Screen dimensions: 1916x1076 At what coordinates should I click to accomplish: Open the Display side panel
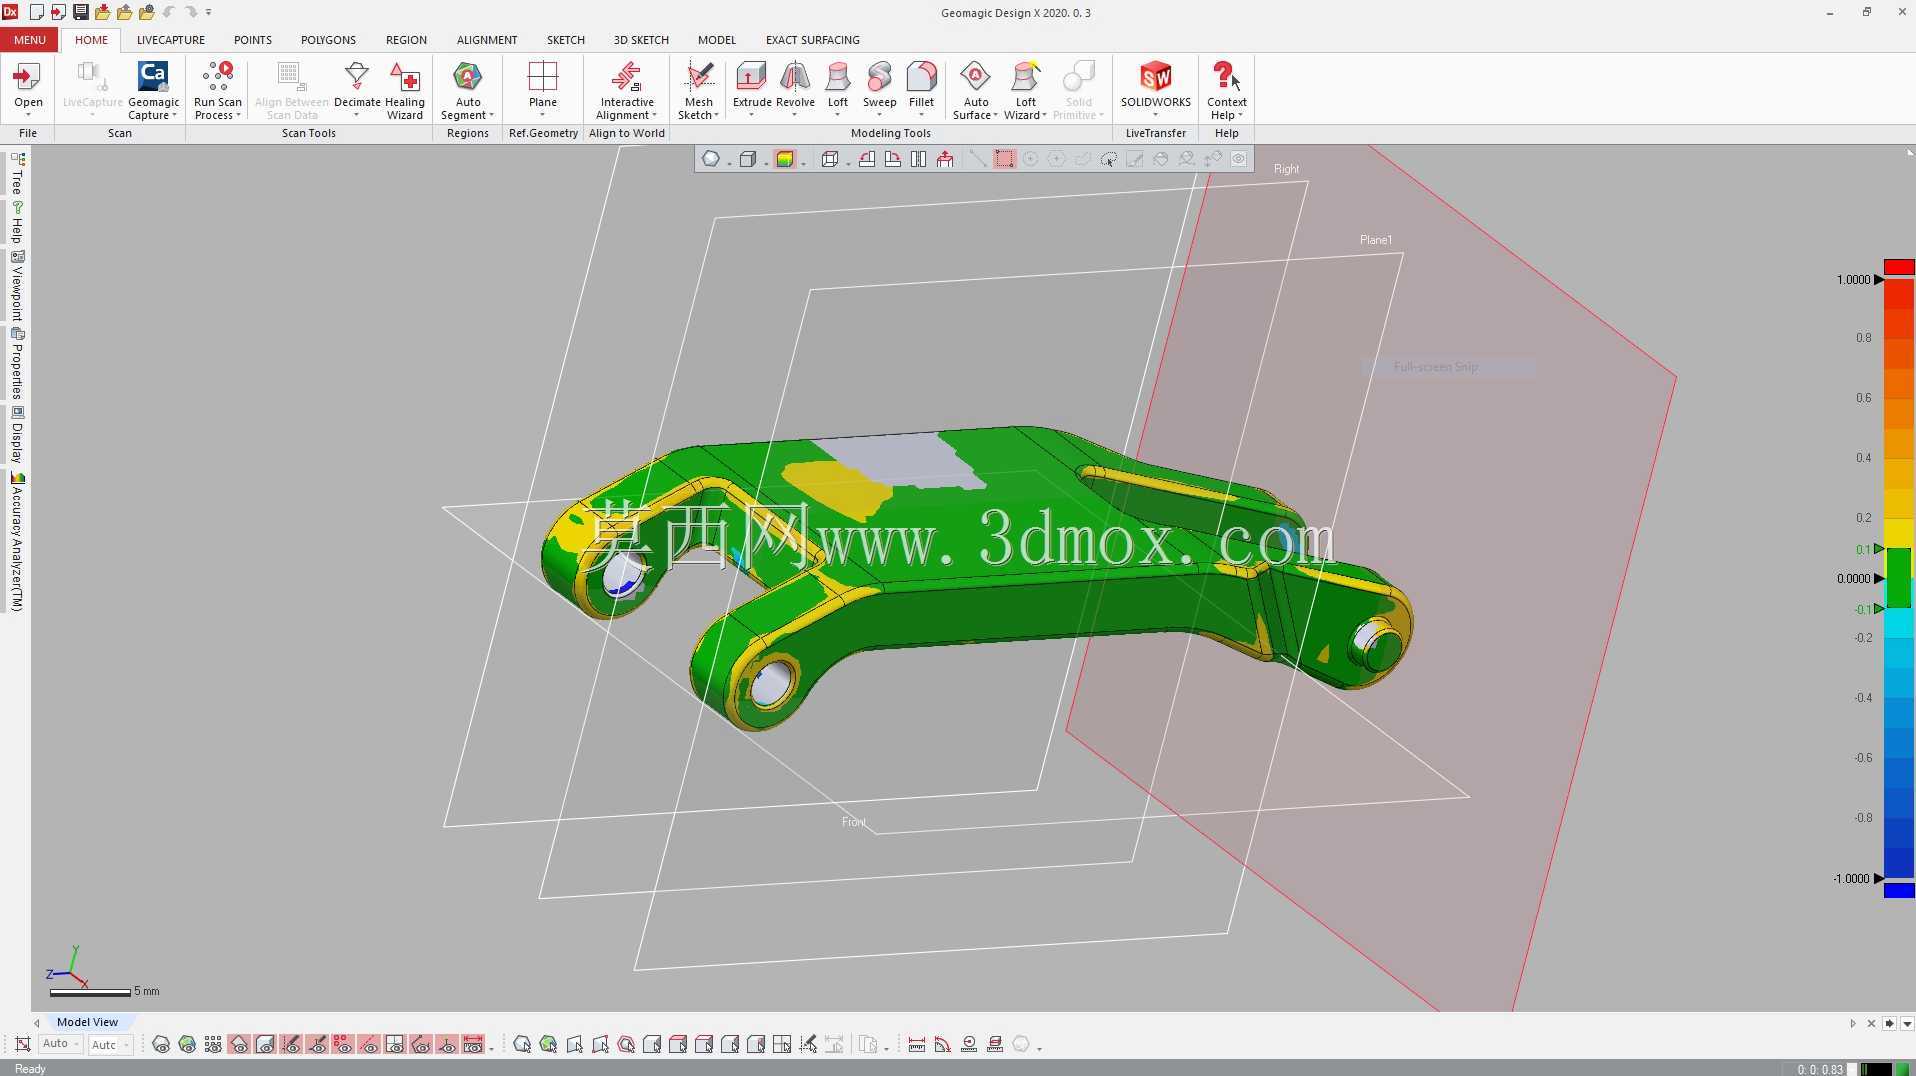pos(17,435)
